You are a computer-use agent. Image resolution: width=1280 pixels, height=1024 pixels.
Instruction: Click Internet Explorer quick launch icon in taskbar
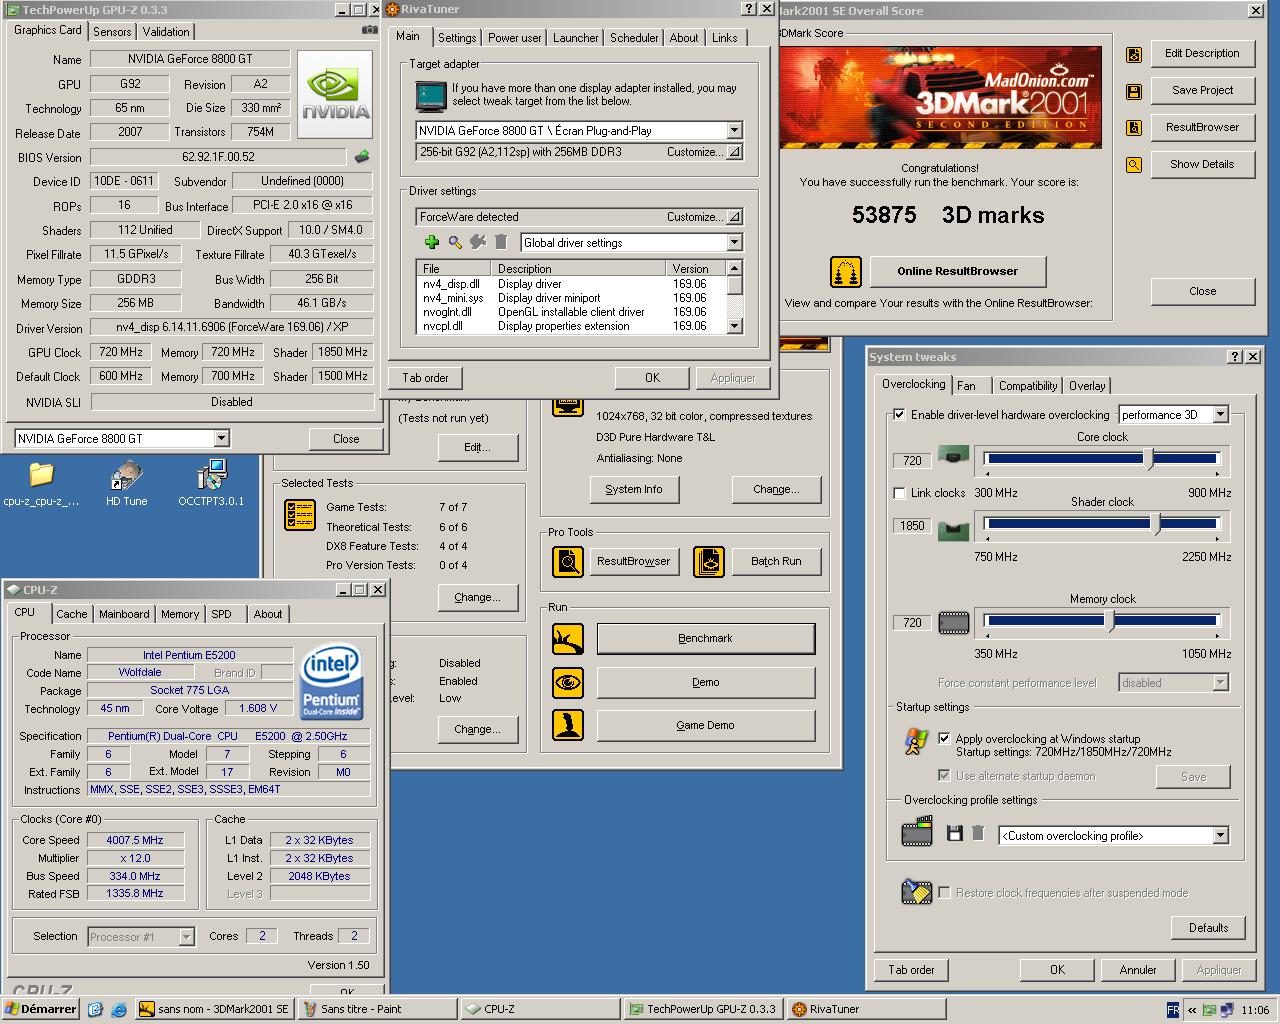tap(119, 1009)
